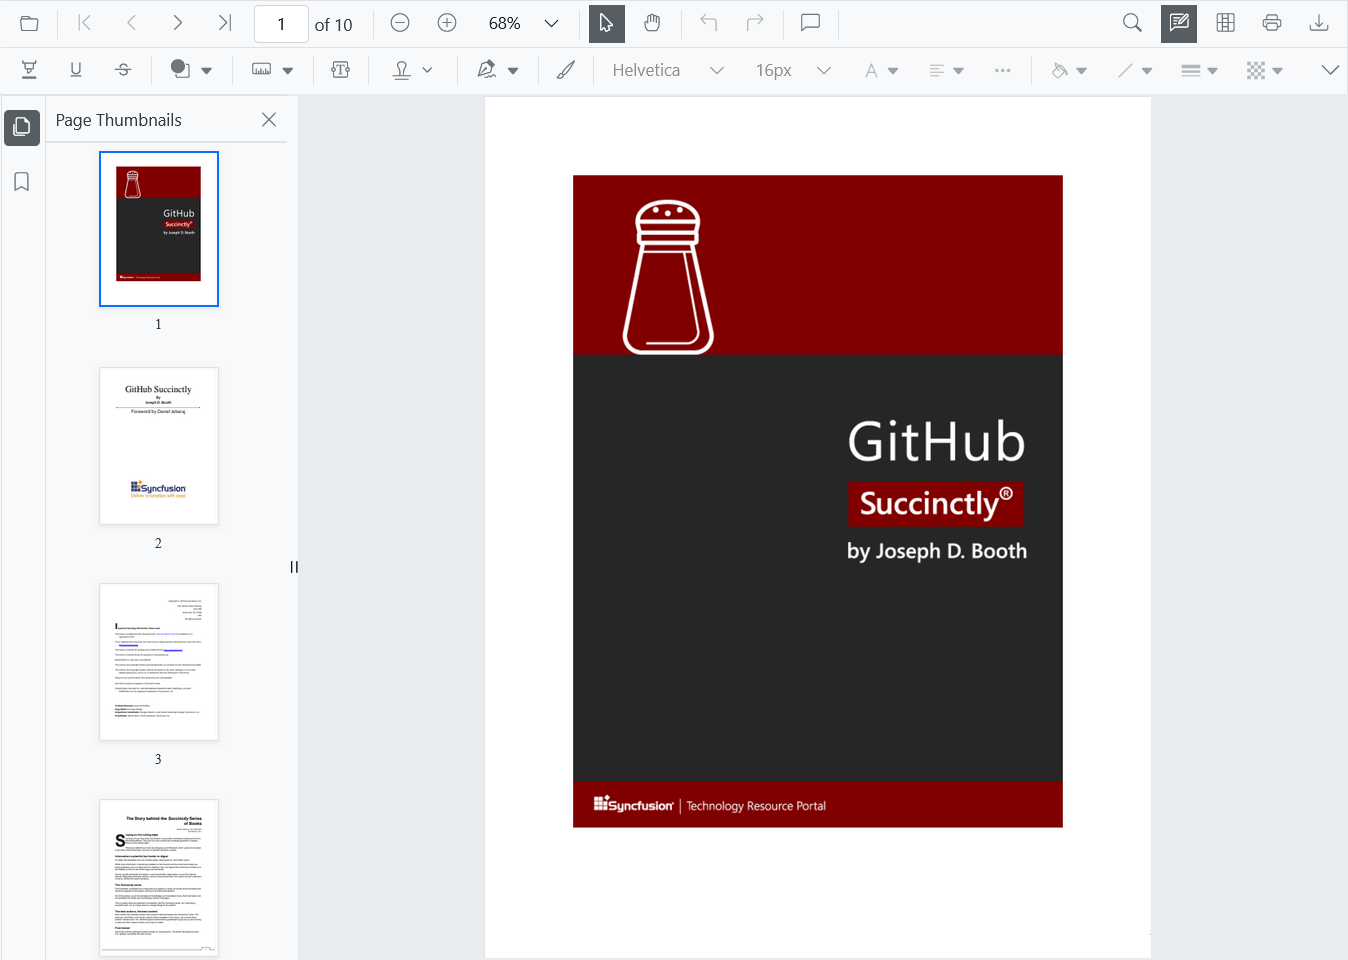Viewport: 1348px width, 960px height.
Task: Select page 2 thumbnail
Action: (x=159, y=446)
